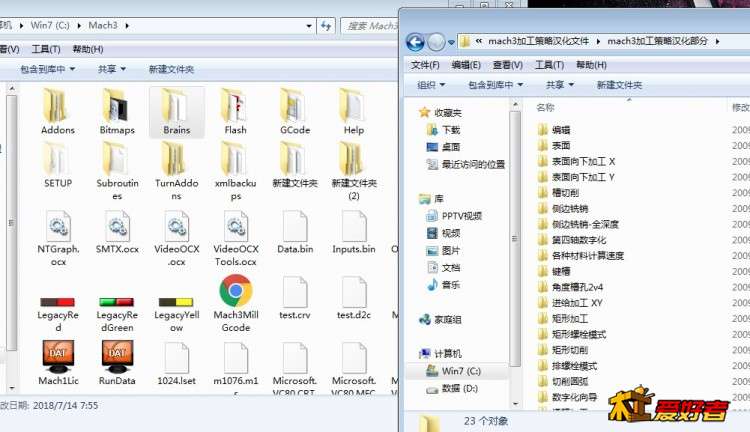Select the VideoOCX.ocx file

[x=176, y=238]
